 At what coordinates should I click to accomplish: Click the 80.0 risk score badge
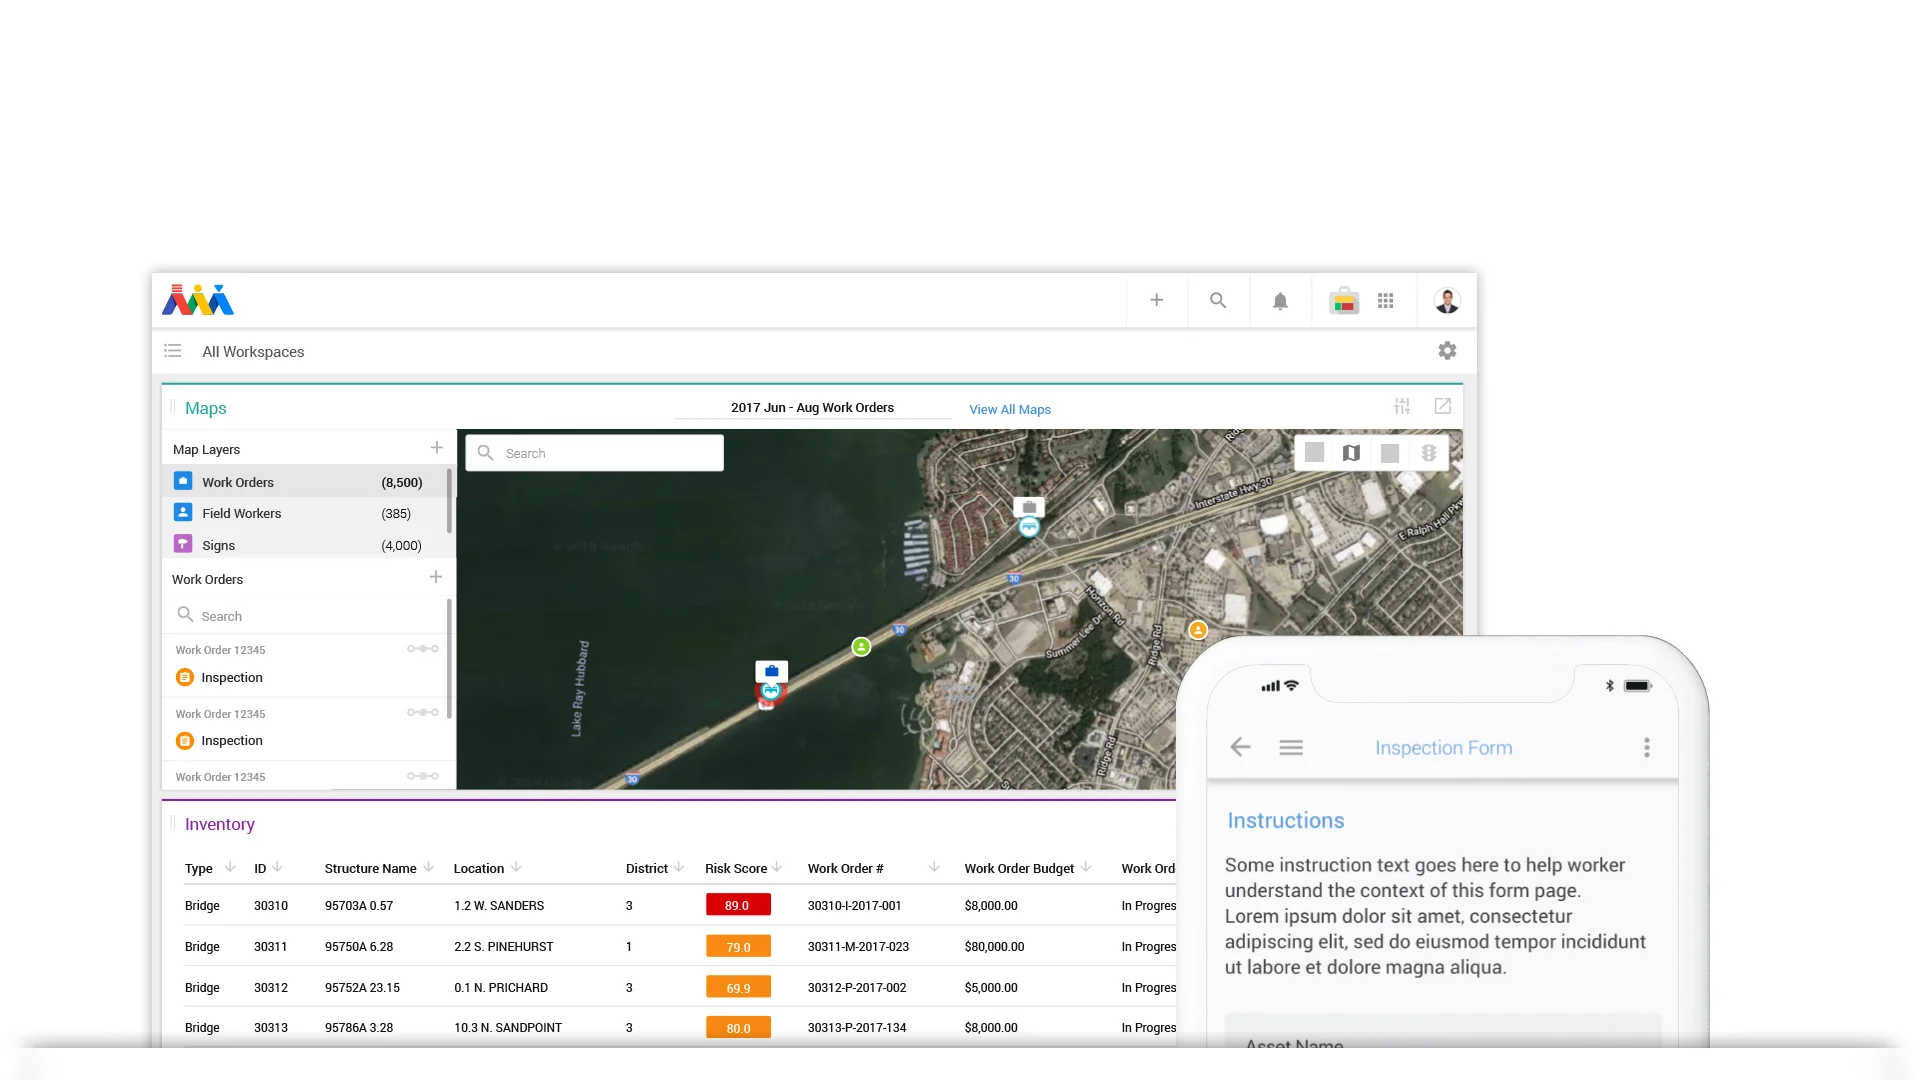(x=738, y=1027)
